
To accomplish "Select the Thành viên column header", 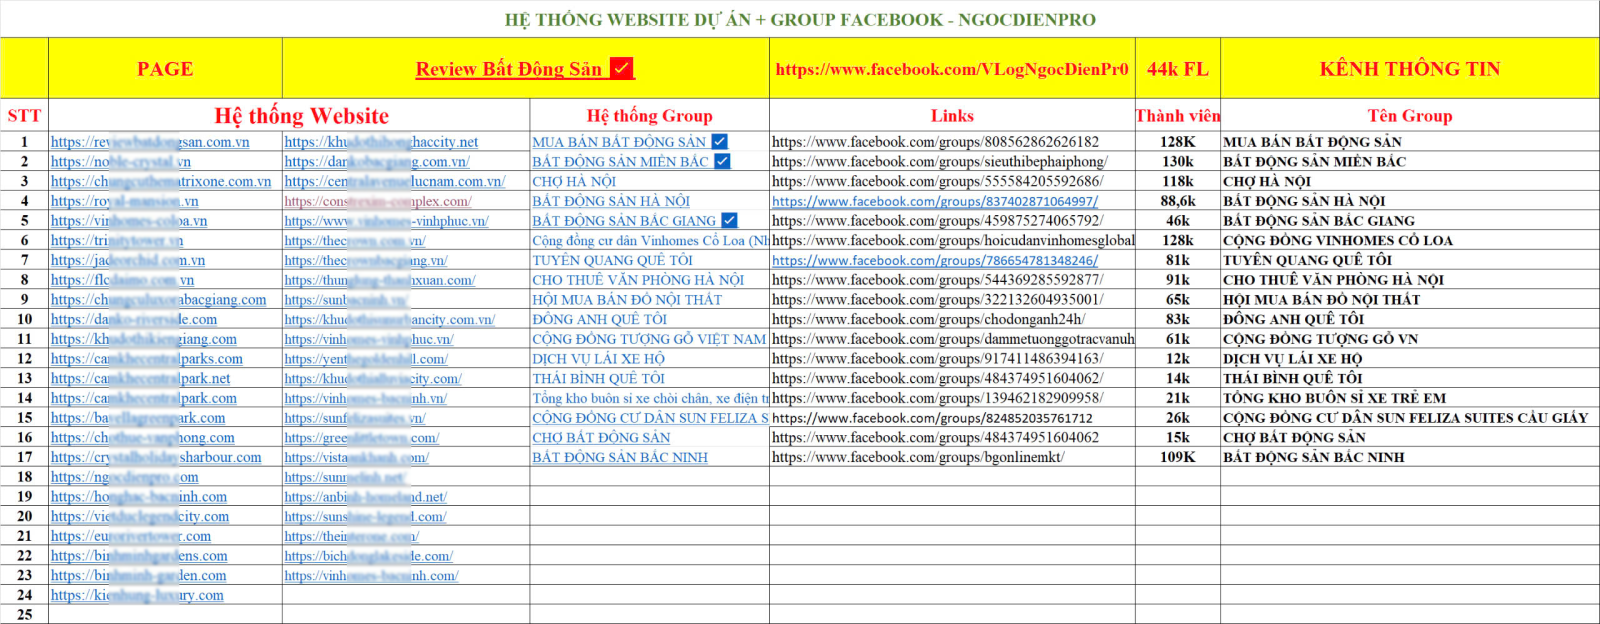I will (x=1178, y=116).
